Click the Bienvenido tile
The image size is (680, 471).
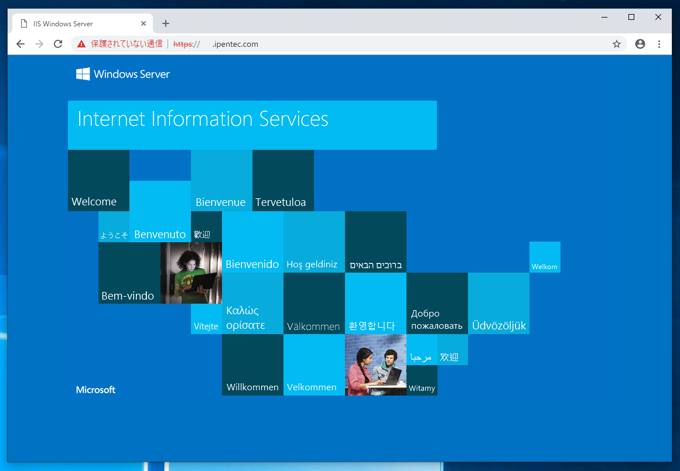coord(252,242)
